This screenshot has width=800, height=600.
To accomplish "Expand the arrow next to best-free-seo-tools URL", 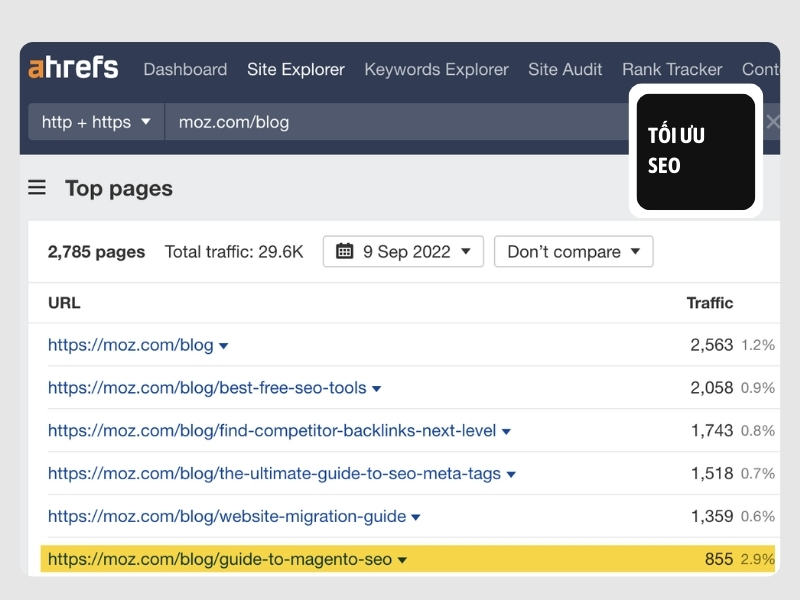I will click(x=377, y=389).
